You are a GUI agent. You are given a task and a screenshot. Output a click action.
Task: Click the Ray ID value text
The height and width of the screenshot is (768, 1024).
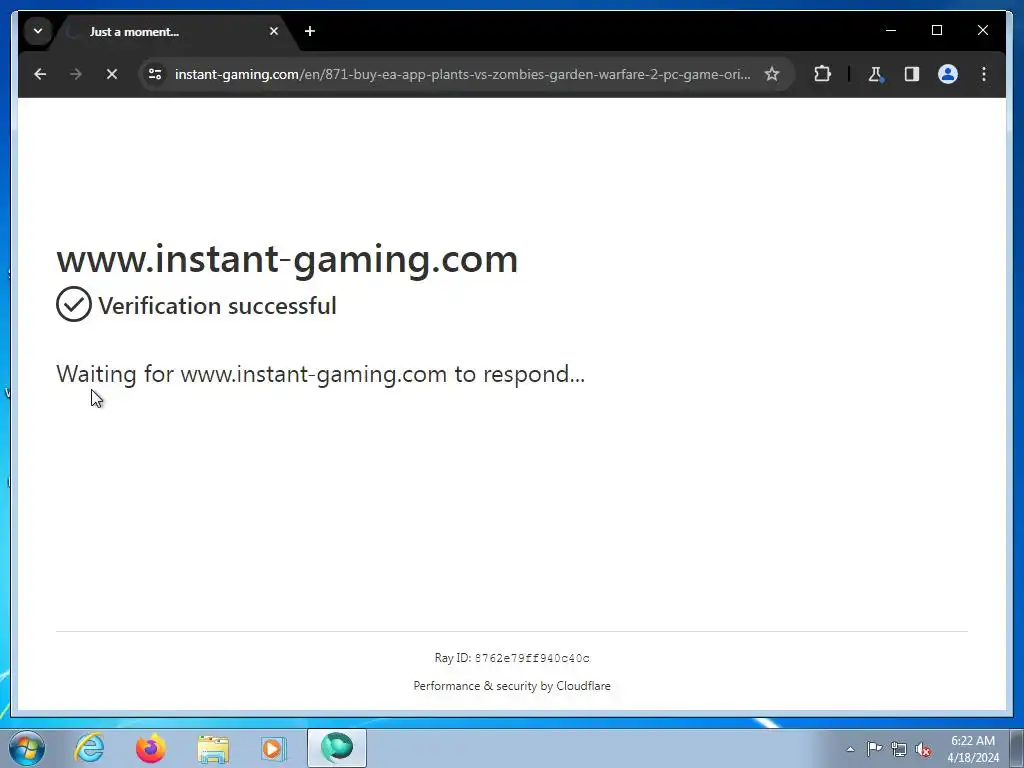point(532,658)
